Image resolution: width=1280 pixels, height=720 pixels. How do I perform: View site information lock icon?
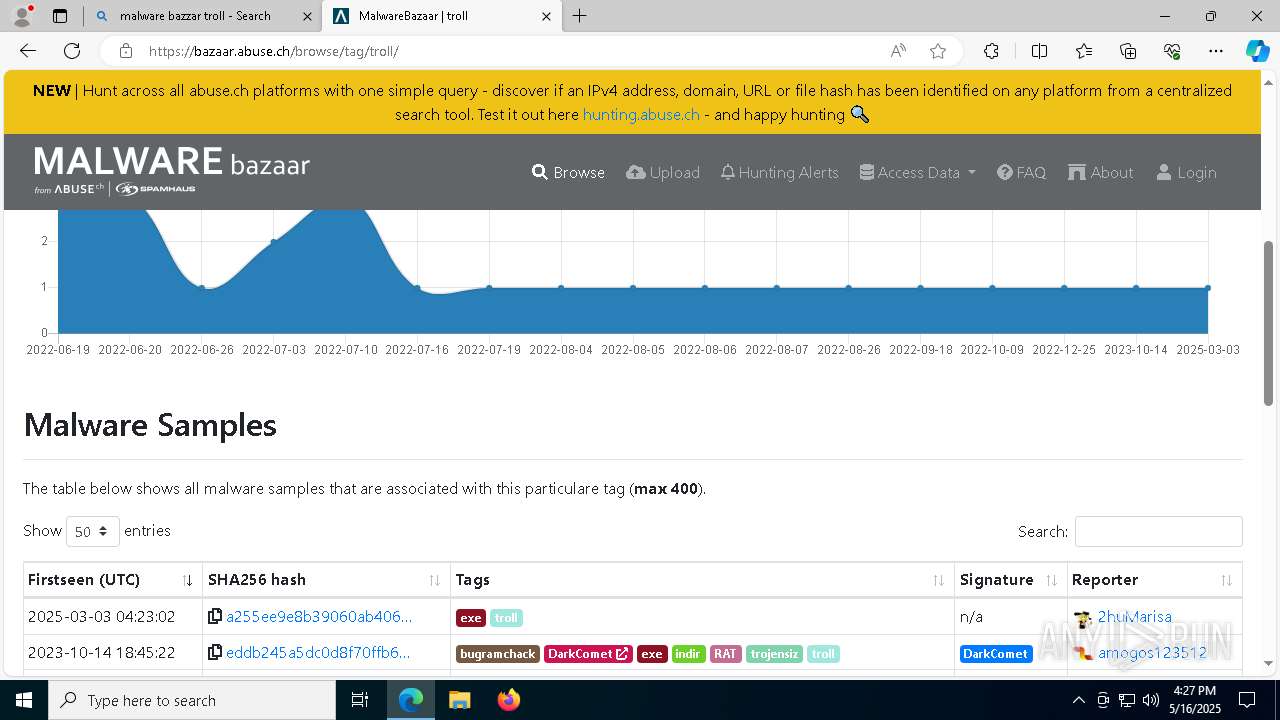[126, 51]
